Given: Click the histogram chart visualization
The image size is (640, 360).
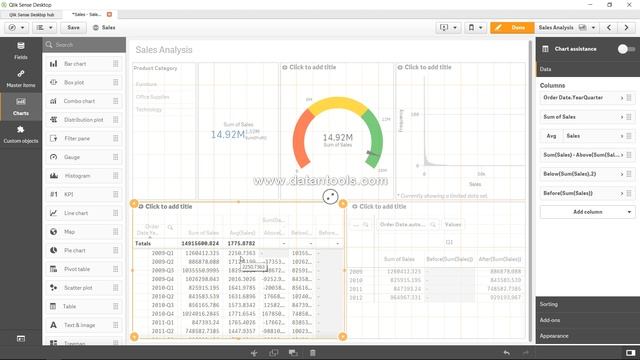Looking at the screenshot, I should click(460, 131).
